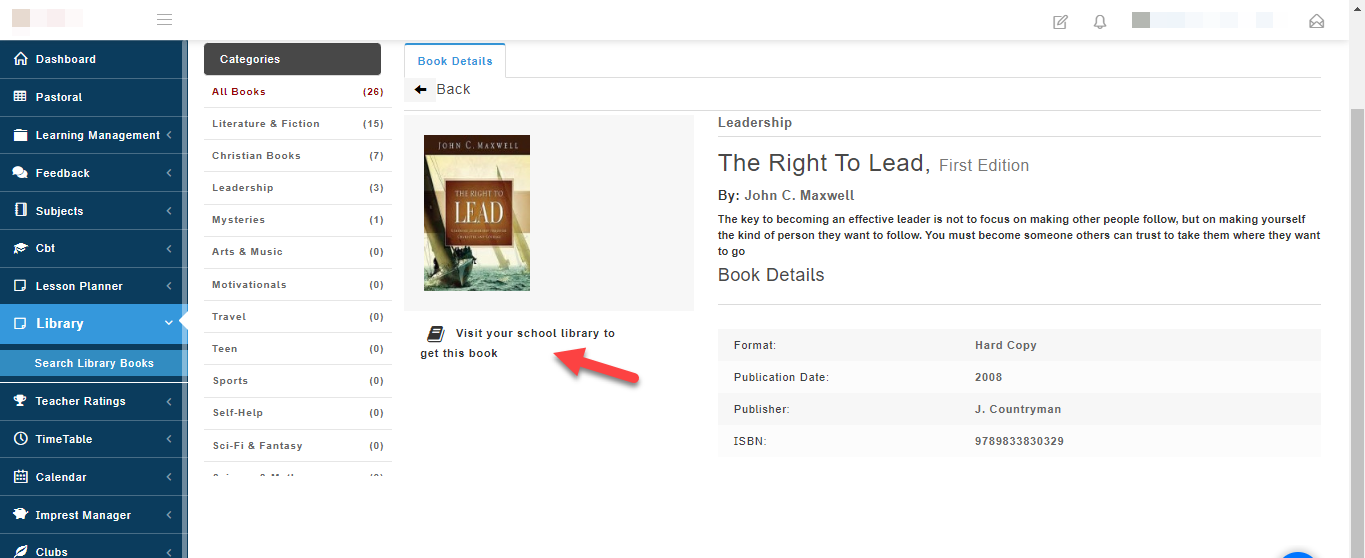Expand the Lesson Planner chevron

(x=169, y=286)
